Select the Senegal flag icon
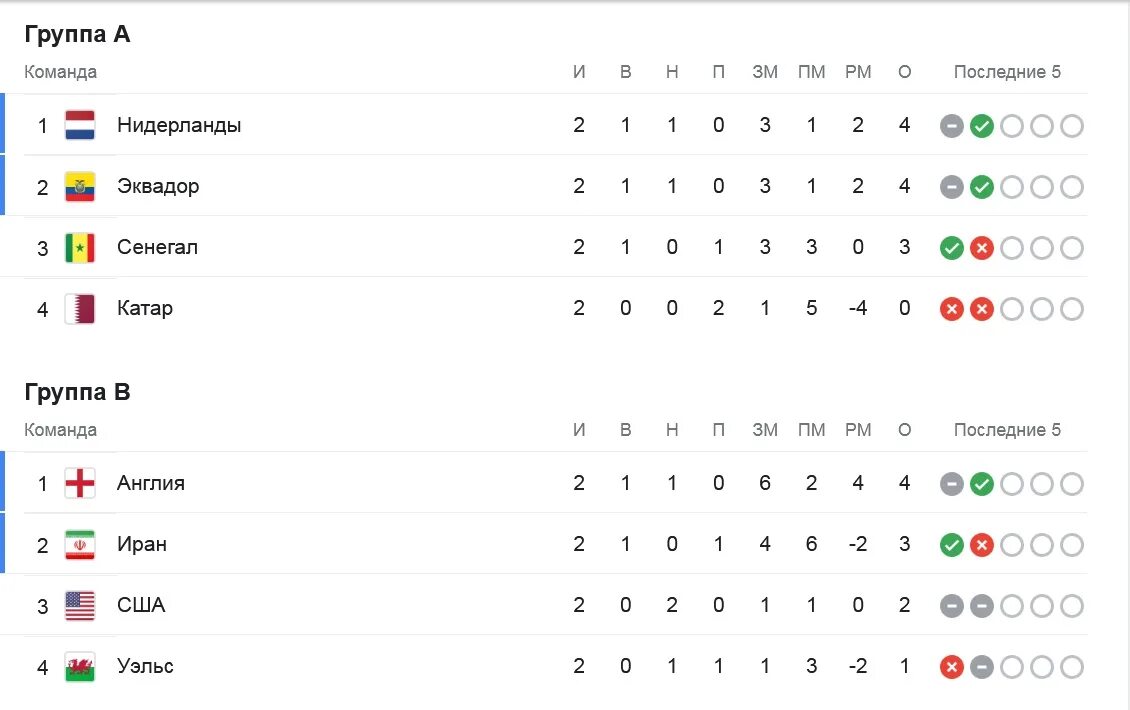The height and width of the screenshot is (710, 1130). (x=80, y=248)
